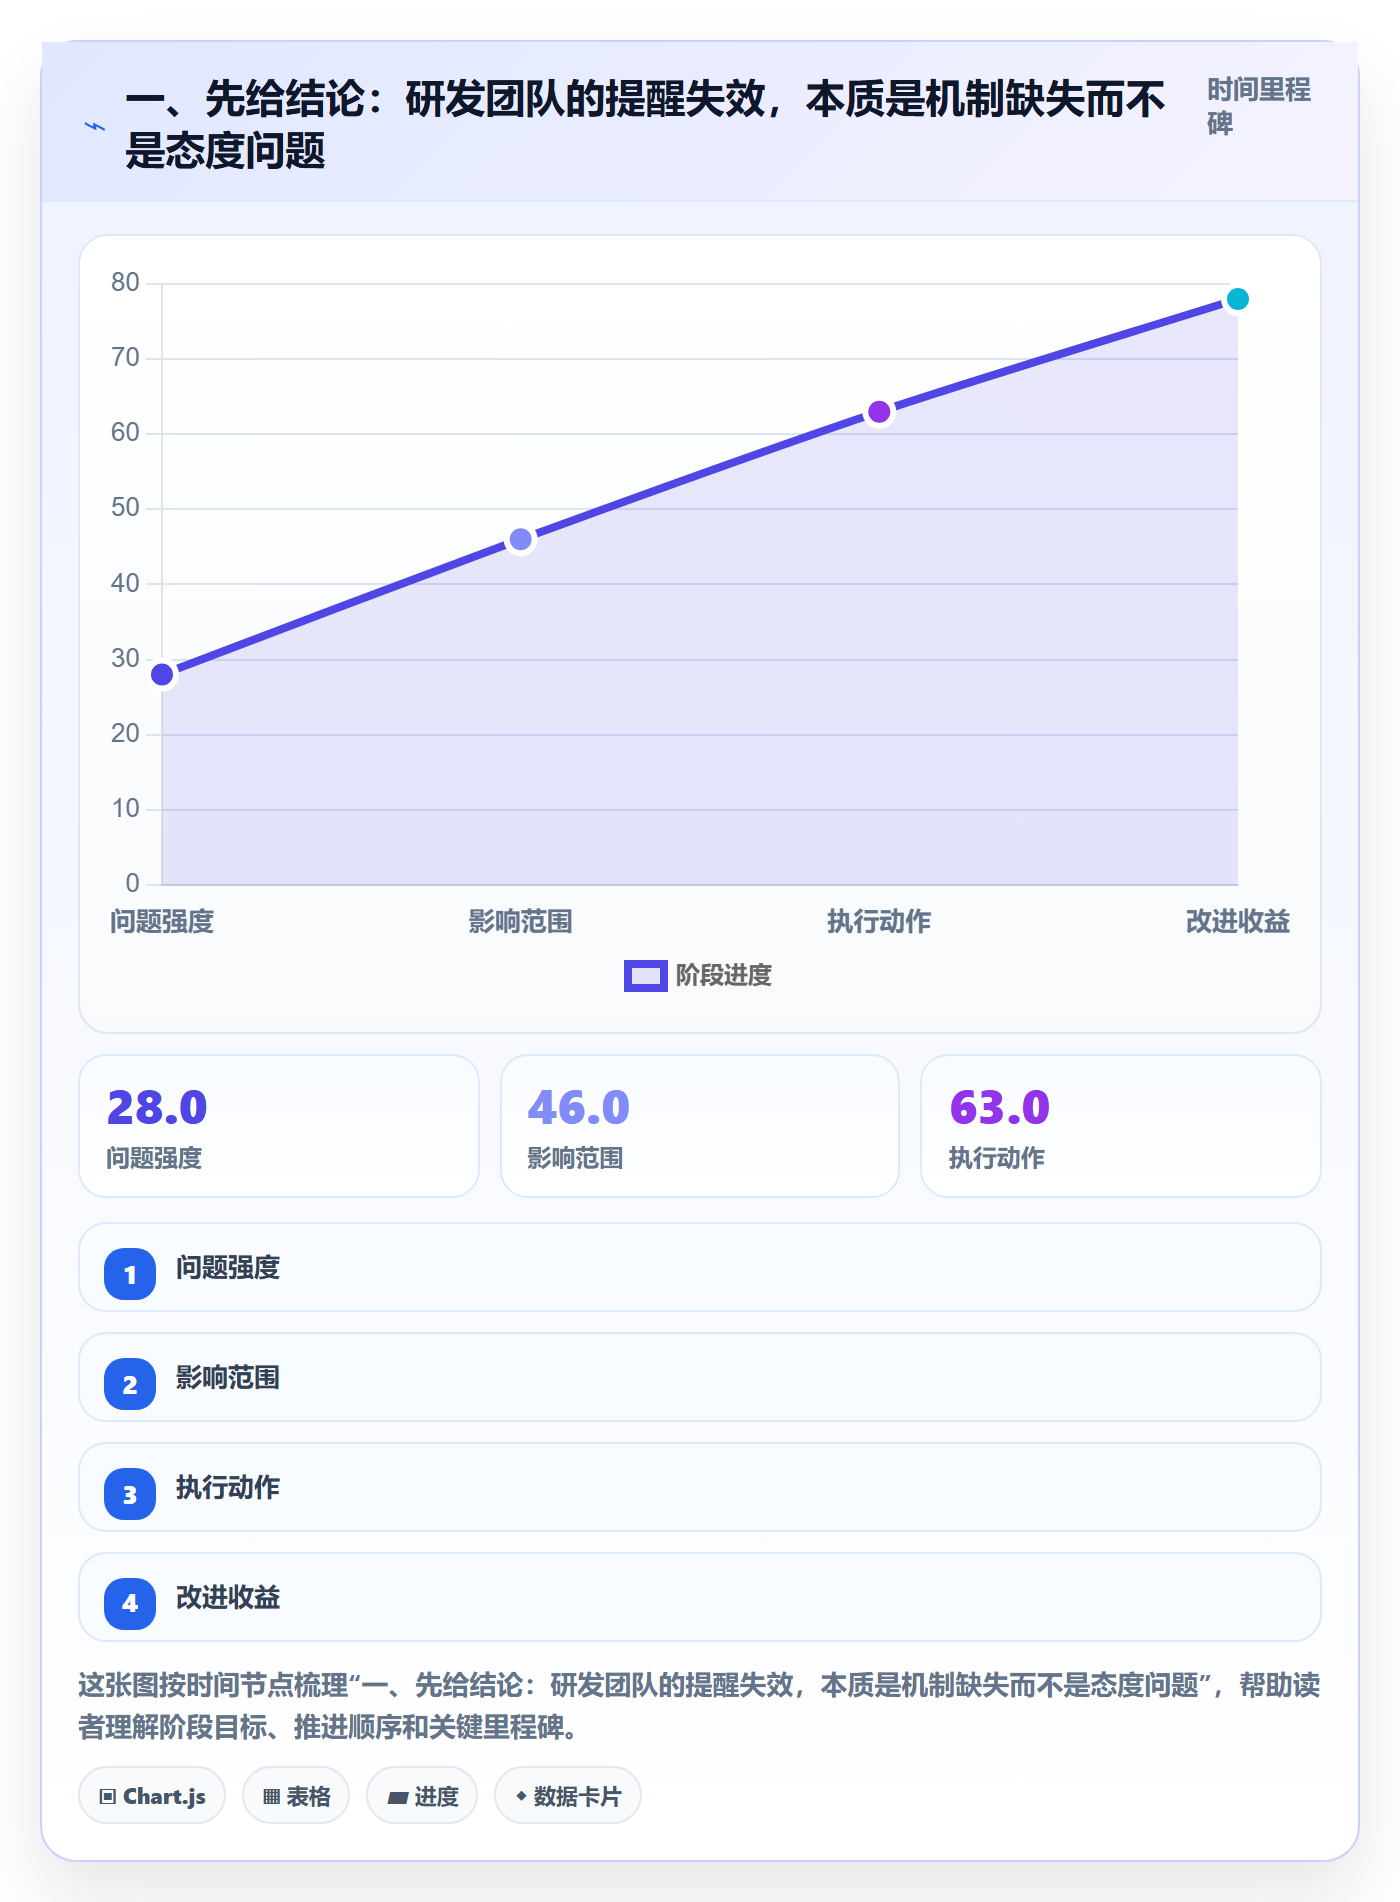1400x1902 pixels.
Task: Click the 进度 tag
Action: tap(422, 1796)
